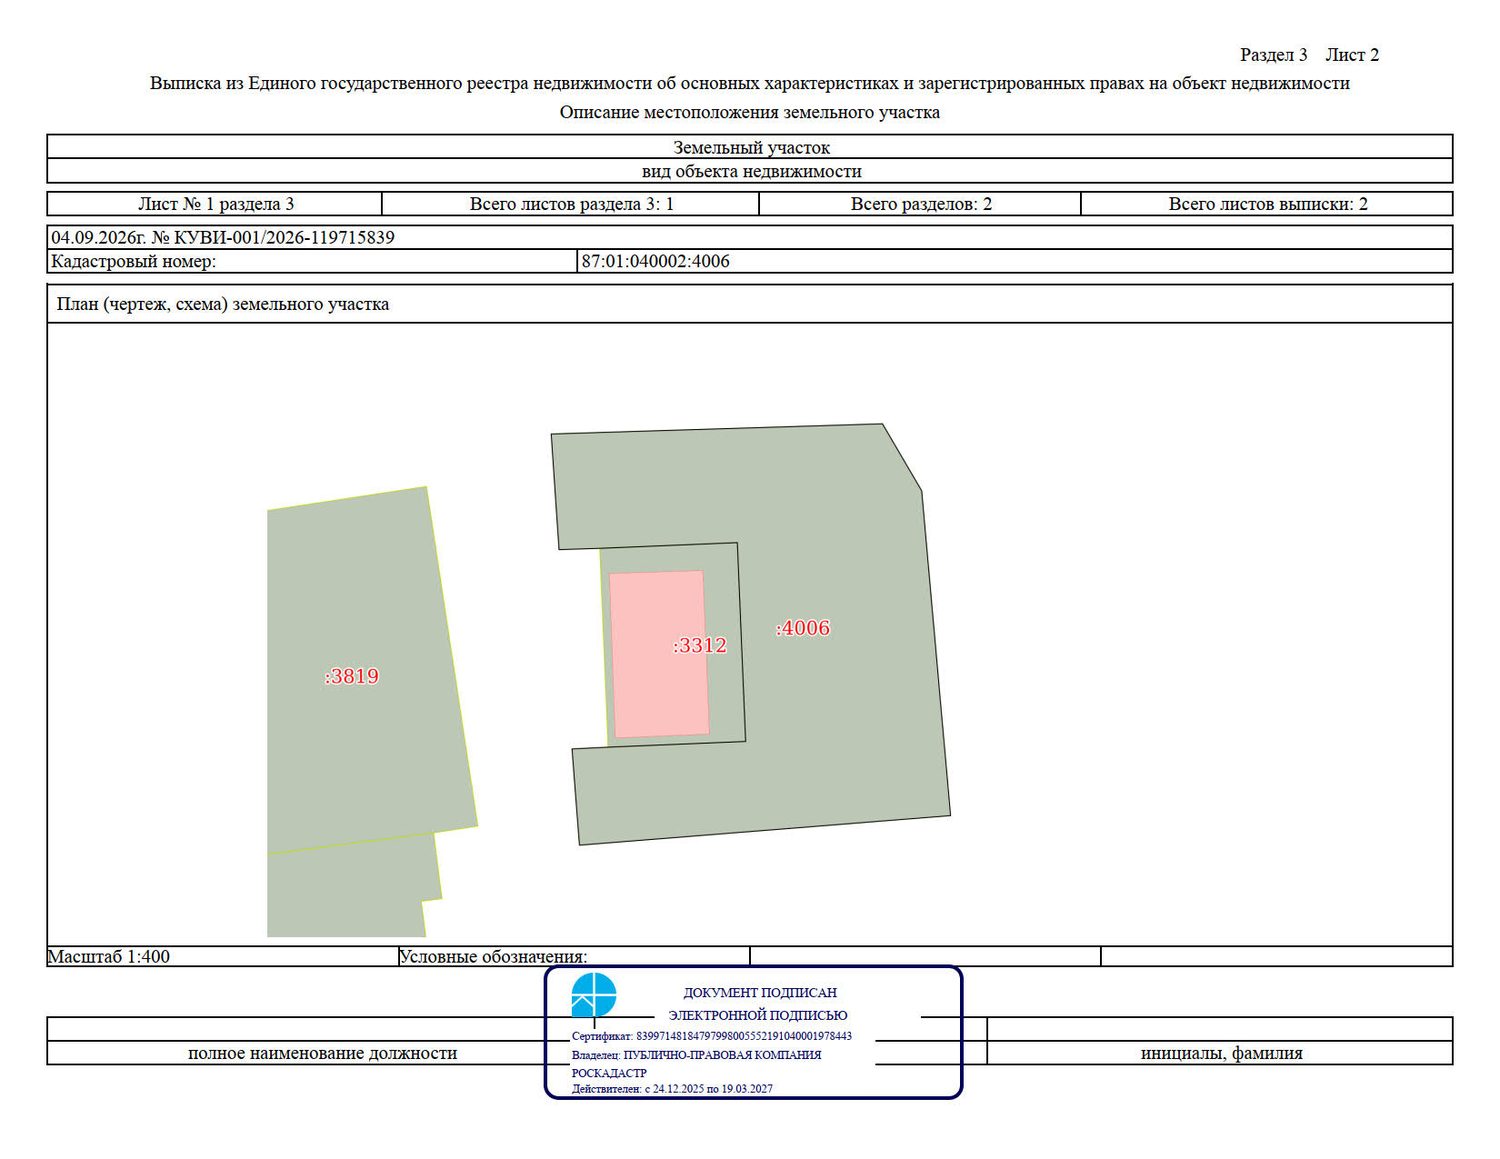Click the "инициалы, фамилия" caption
This screenshot has width=1500, height=1159.
tap(1222, 1053)
